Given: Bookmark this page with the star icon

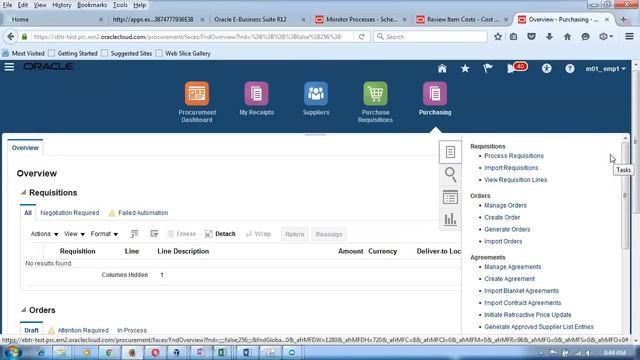Looking at the screenshot, I should pyautogui.click(x=498, y=37).
